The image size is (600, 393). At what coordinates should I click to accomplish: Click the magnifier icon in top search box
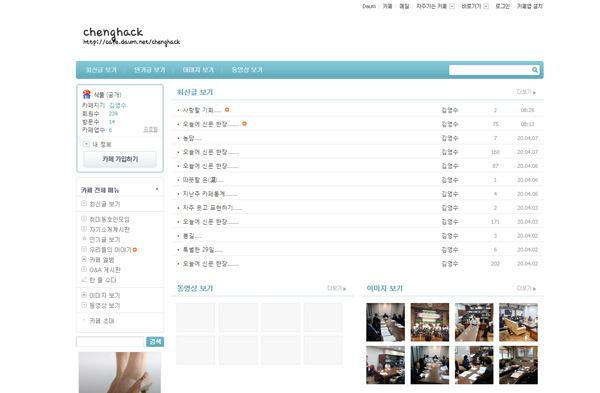pyautogui.click(x=535, y=70)
